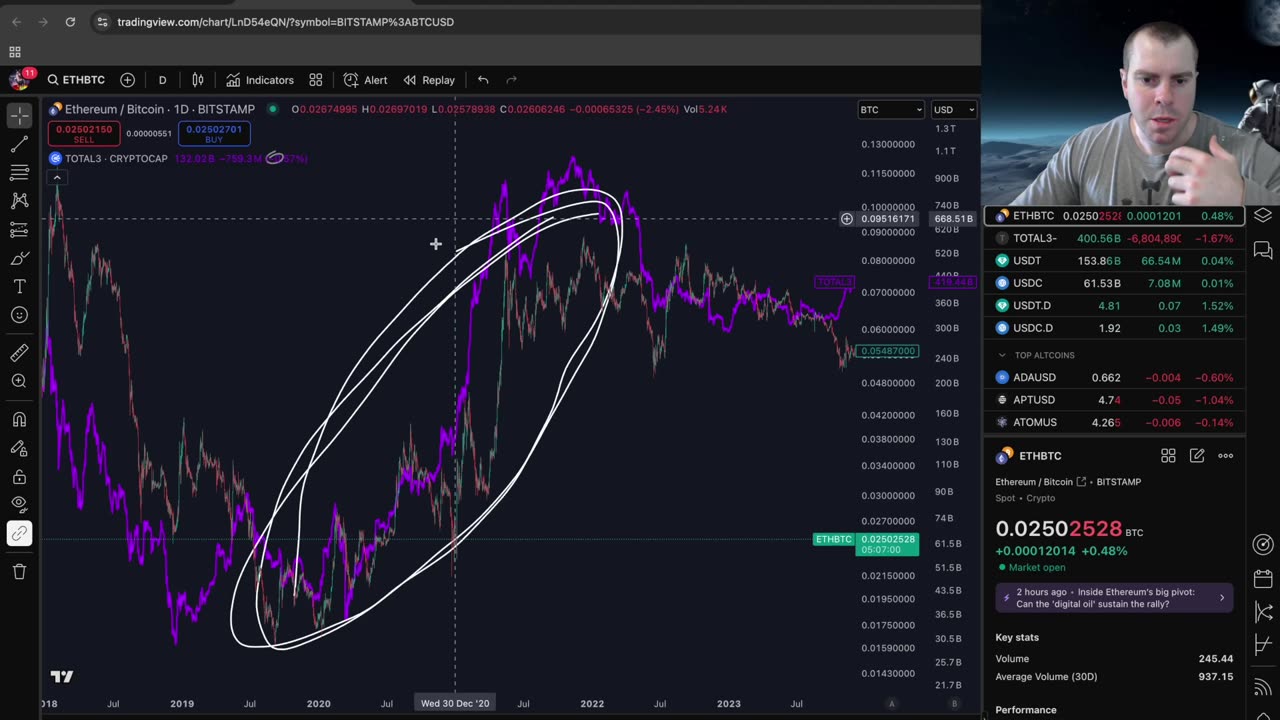This screenshot has width=1280, height=720.
Task: Select USDT row in watchlist
Action: click(1114, 261)
